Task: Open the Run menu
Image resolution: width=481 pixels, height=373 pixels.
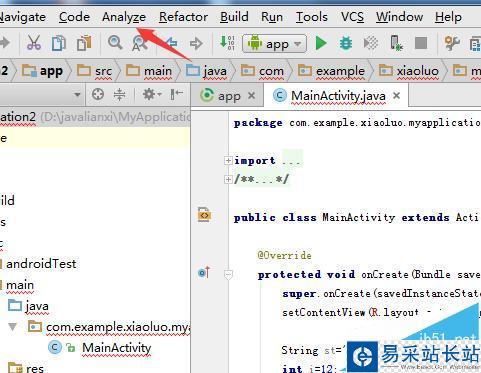Action: [272, 17]
